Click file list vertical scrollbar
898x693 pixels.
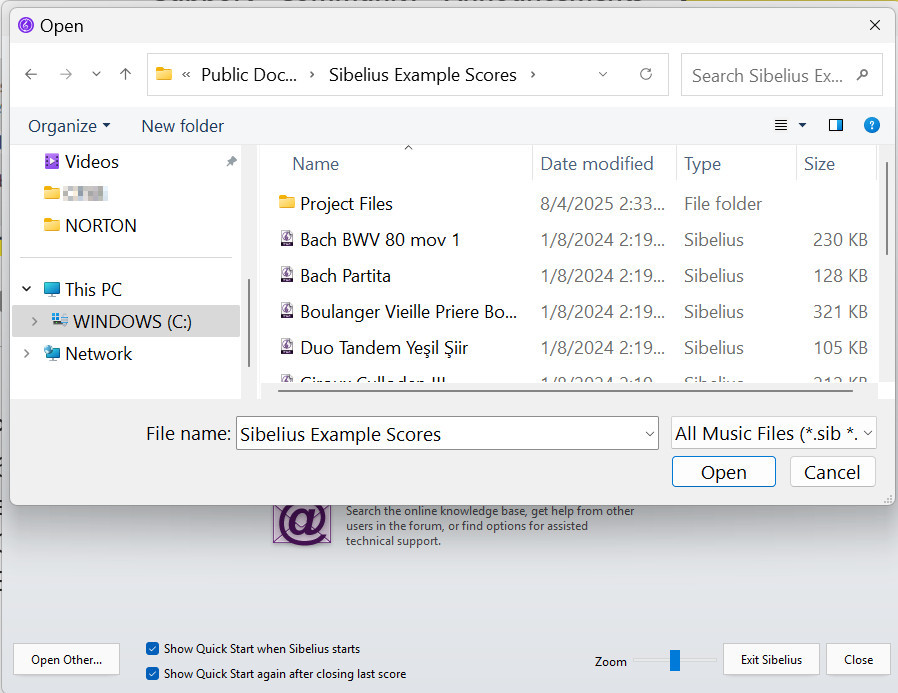coord(887,209)
